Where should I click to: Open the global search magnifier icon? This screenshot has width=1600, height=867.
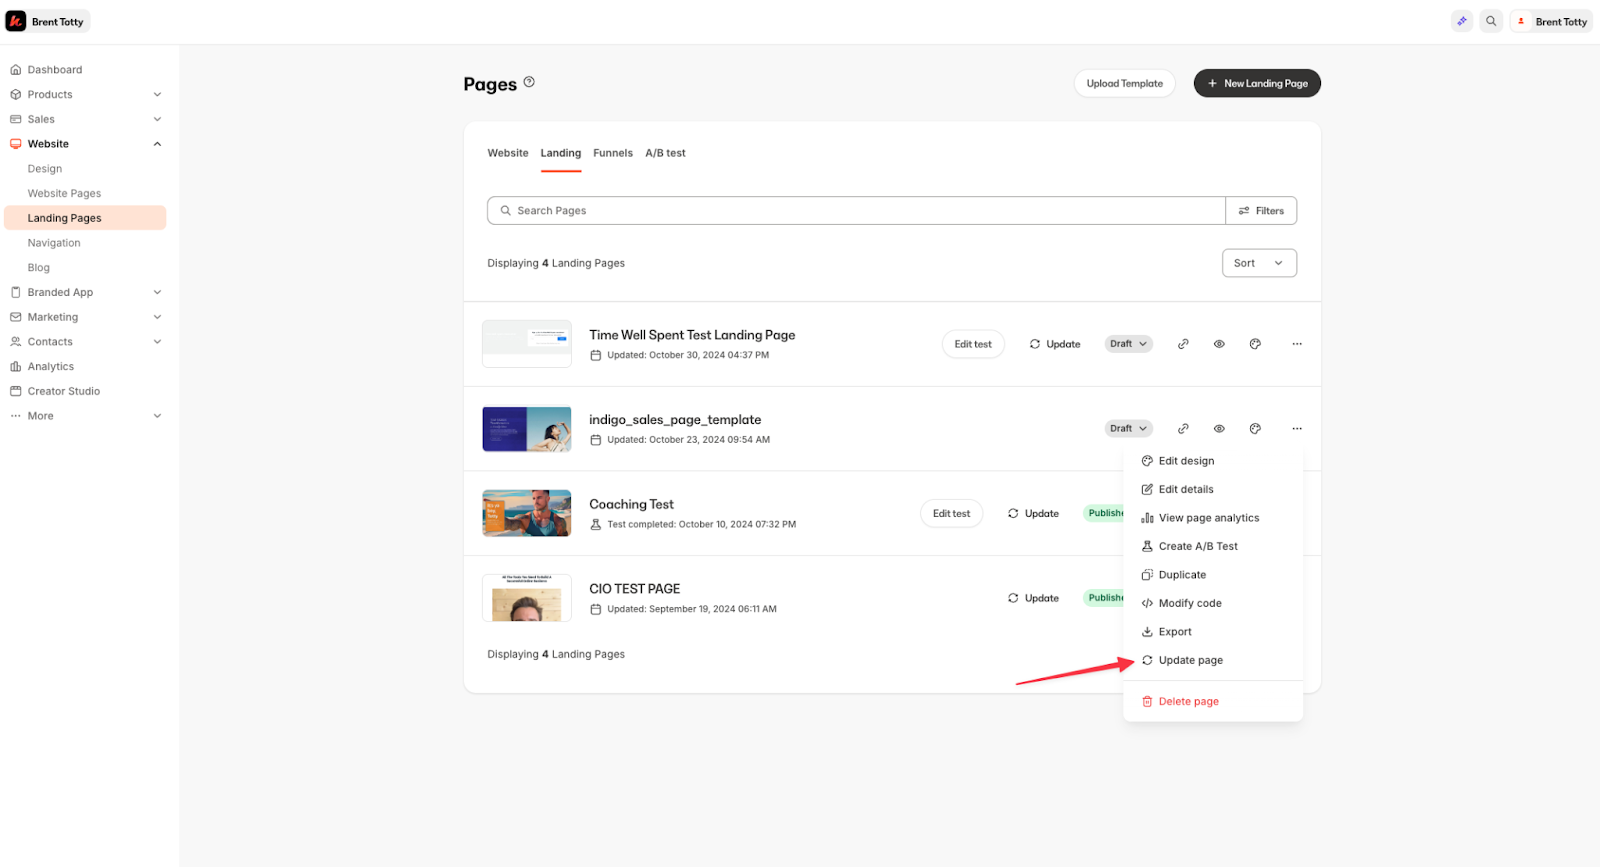coord(1491,21)
